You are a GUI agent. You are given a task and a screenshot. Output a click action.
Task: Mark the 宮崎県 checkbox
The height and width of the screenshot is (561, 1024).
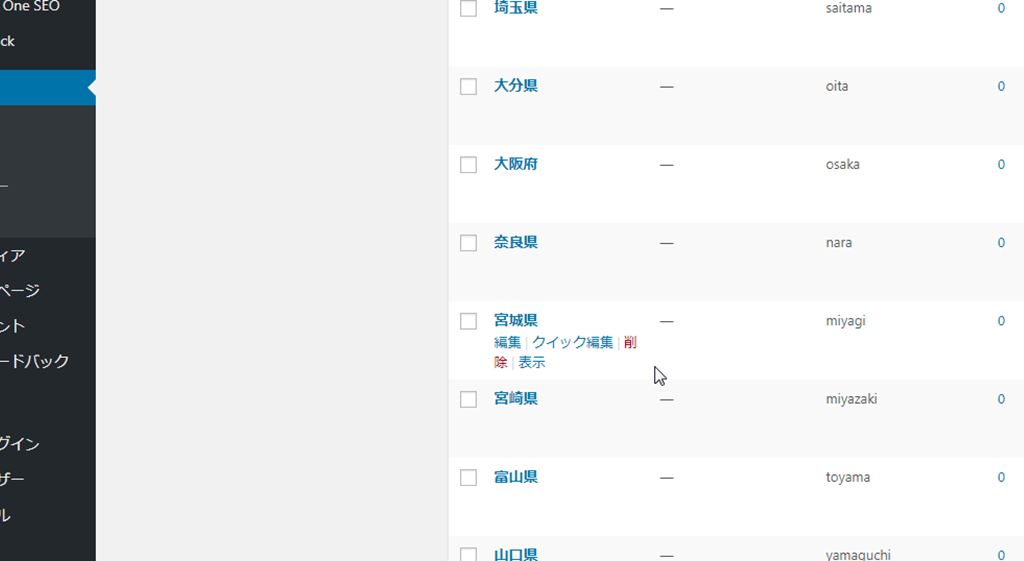468,399
